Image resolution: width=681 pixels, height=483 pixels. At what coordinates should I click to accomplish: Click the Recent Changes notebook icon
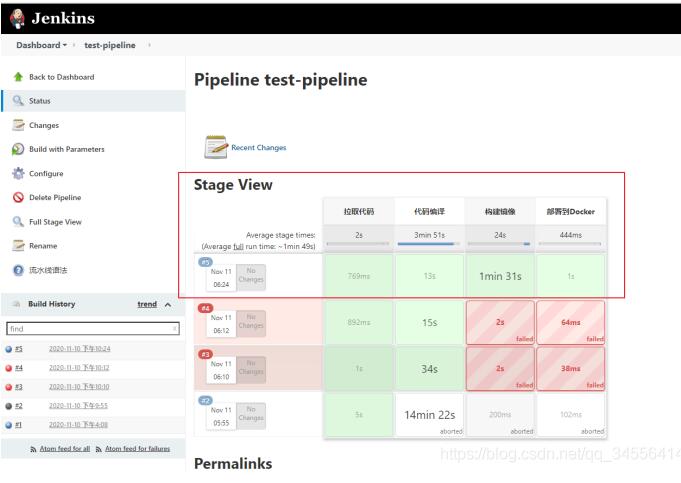coord(216,147)
